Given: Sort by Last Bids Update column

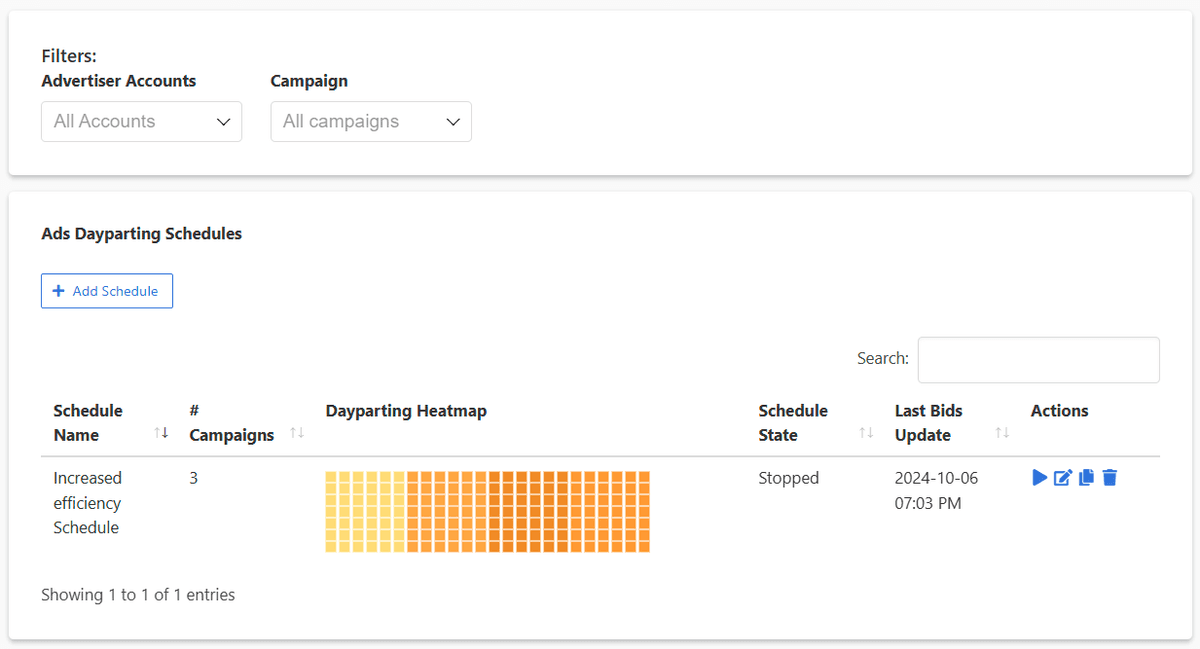Looking at the screenshot, I should pos(1003,432).
